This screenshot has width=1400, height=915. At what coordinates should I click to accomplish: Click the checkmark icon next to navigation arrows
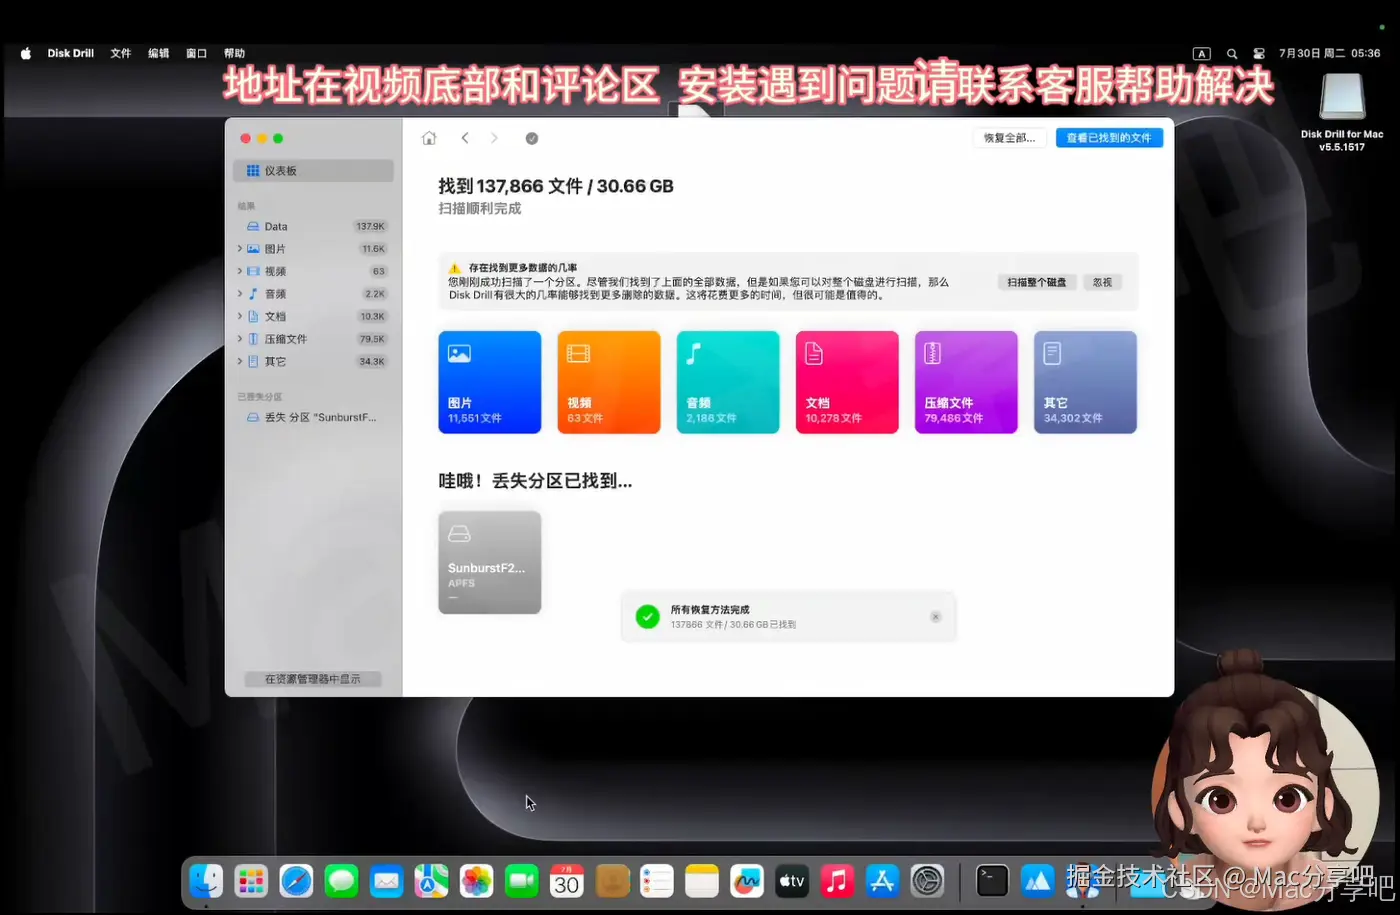coord(532,138)
